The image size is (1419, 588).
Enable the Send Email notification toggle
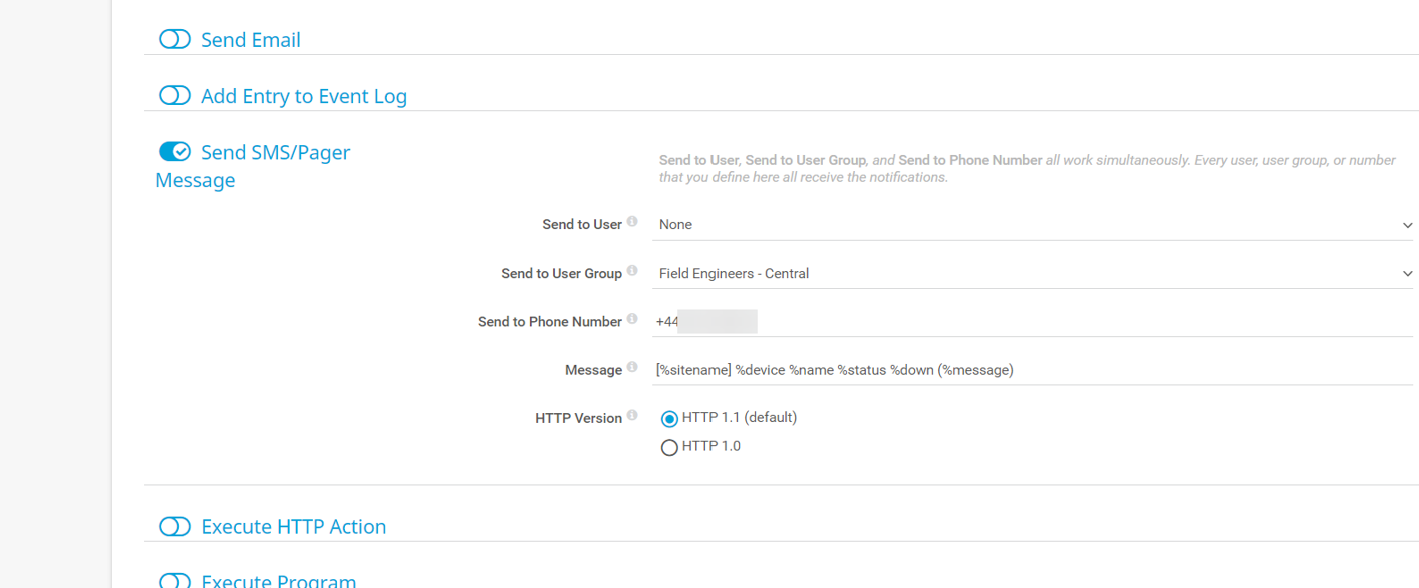pos(175,38)
